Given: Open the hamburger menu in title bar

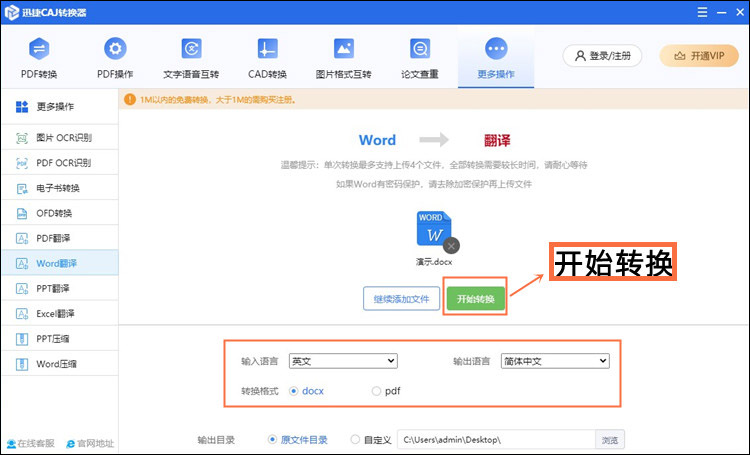Looking at the screenshot, I should pyautogui.click(x=702, y=12).
